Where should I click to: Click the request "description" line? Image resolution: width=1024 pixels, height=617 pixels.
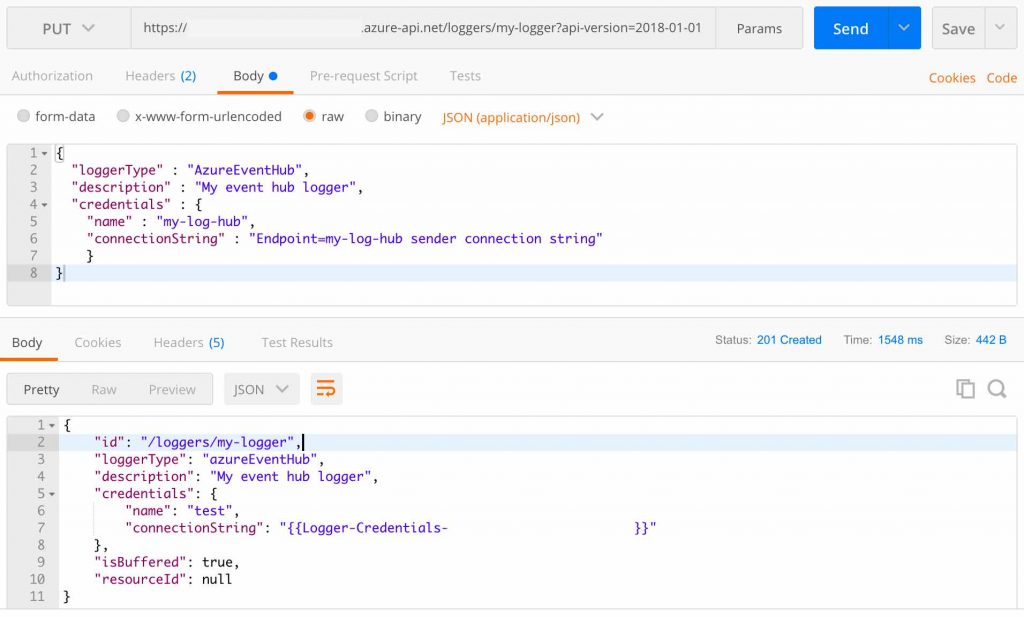pos(217,187)
